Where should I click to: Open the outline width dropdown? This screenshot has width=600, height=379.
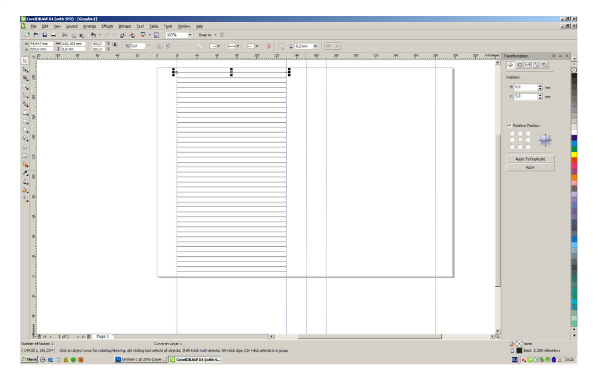[x=316, y=46]
